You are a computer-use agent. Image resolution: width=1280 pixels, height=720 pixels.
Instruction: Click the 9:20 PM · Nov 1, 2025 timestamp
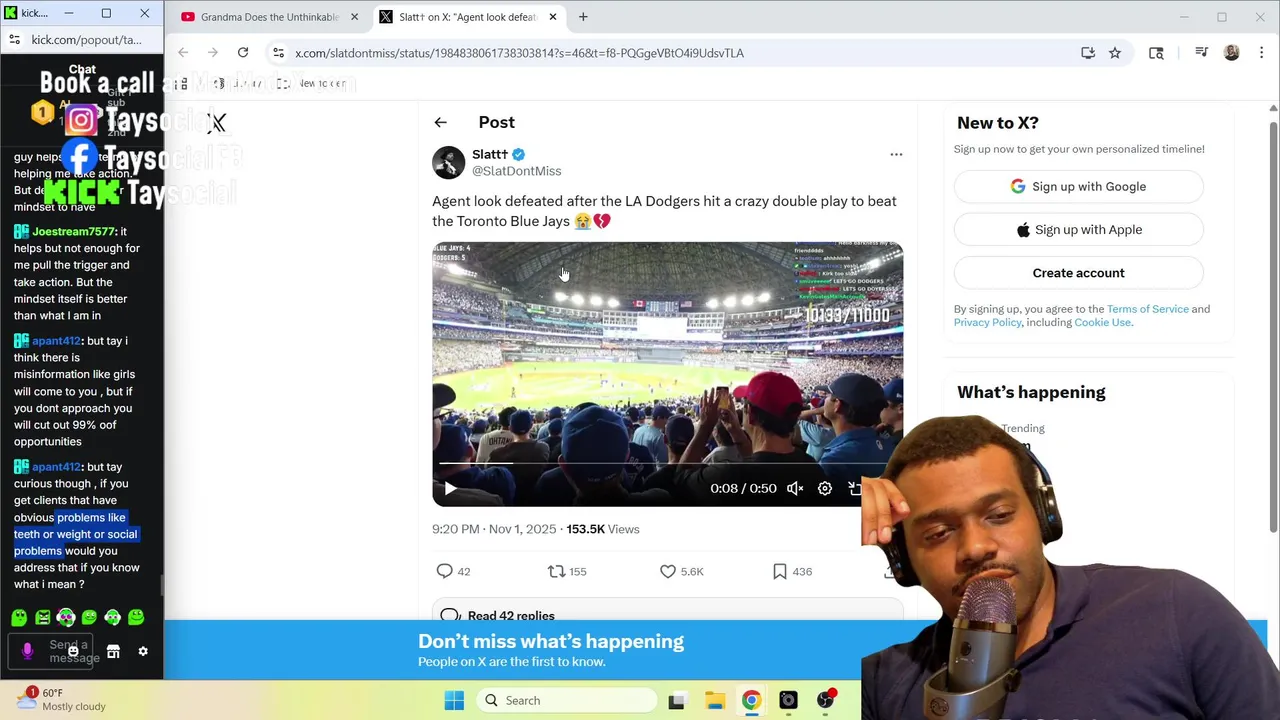click(494, 529)
